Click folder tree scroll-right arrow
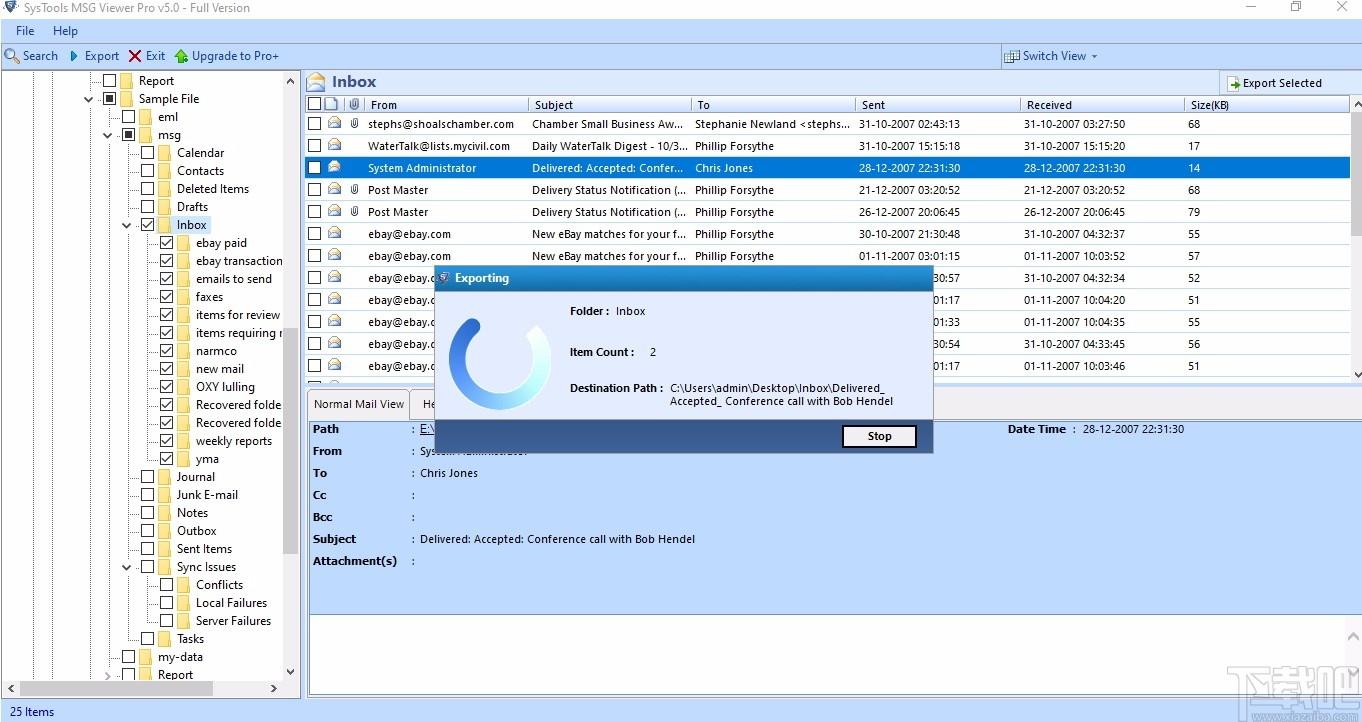 (274, 688)
